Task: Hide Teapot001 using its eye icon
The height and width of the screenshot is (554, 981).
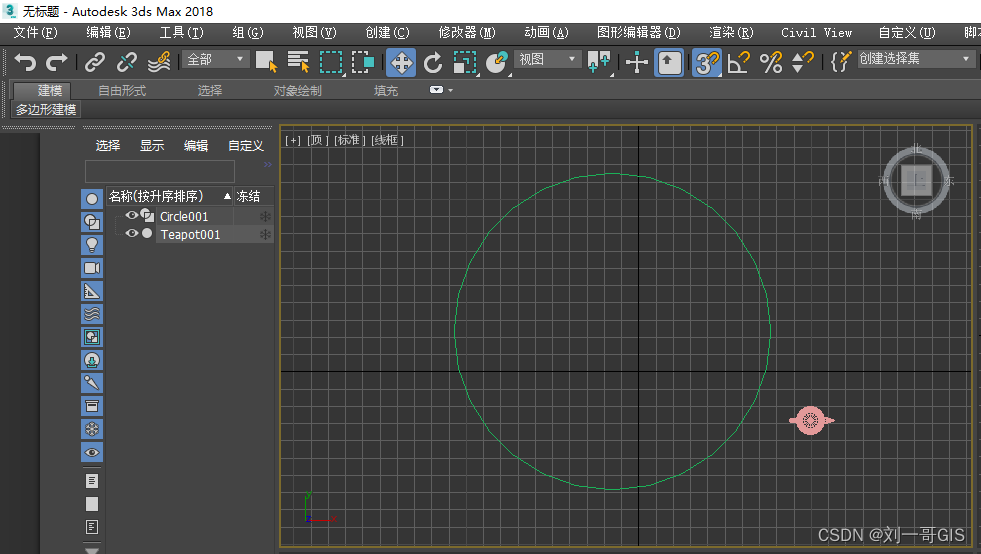Action: pos(131,234)
